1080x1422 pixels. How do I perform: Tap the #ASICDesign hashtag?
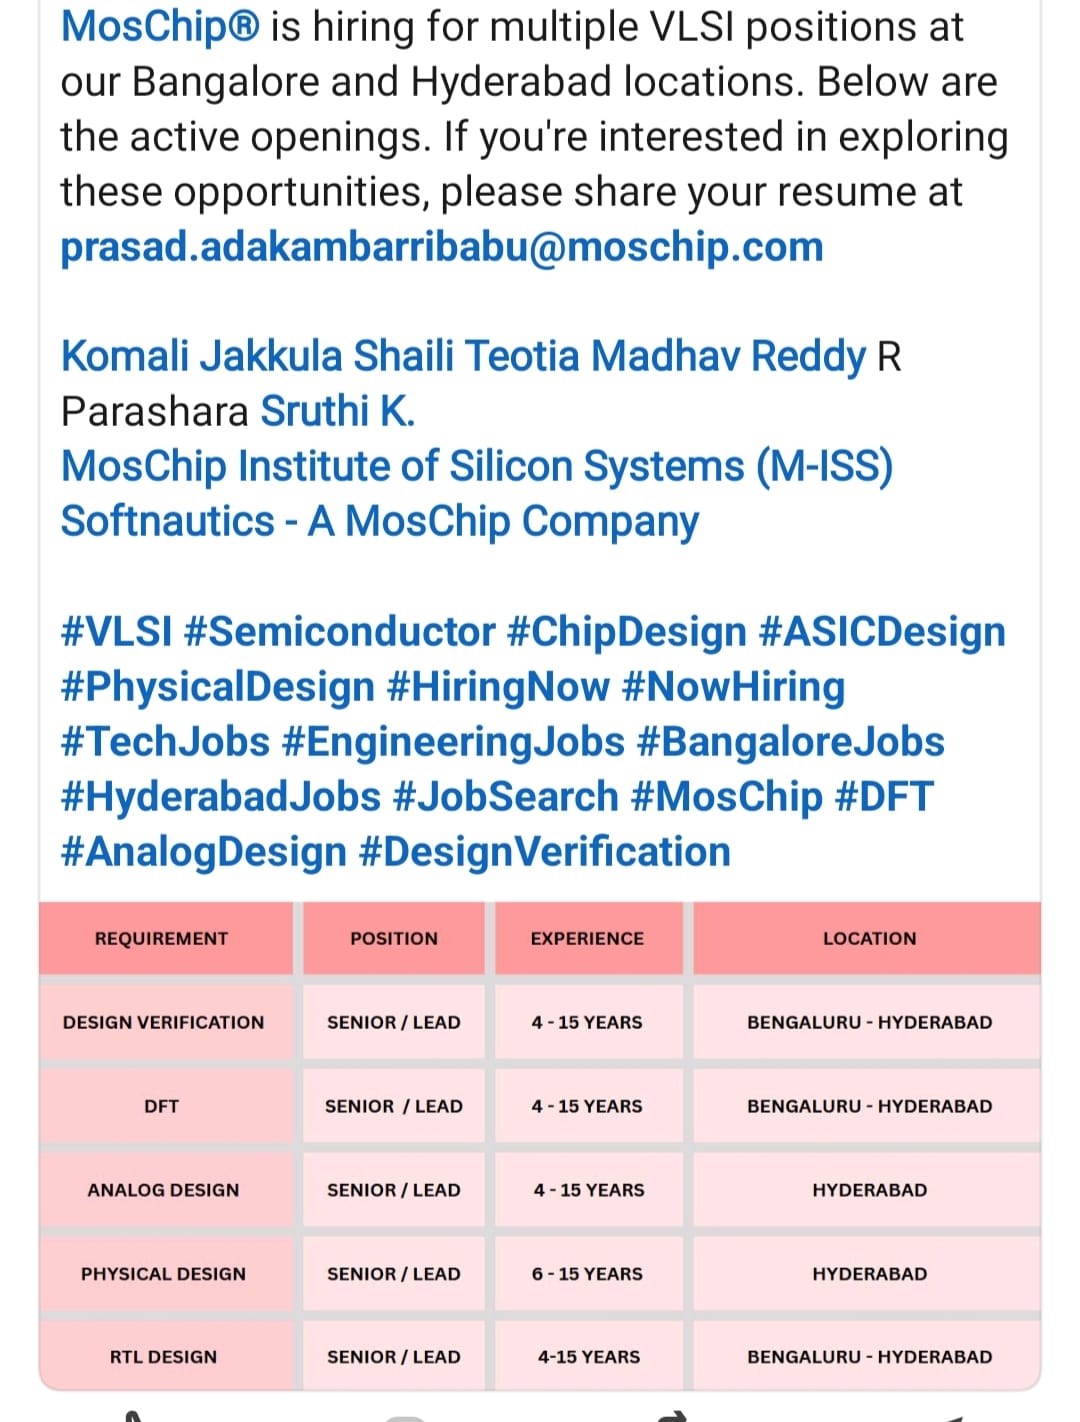[882, 632]
